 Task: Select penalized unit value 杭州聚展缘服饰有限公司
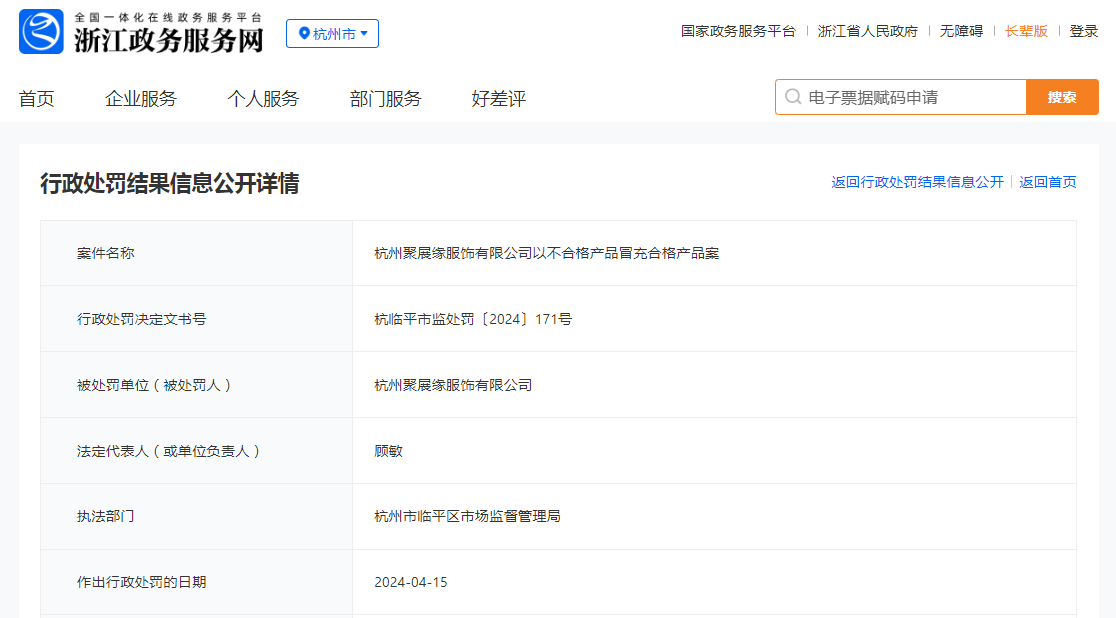453,385
